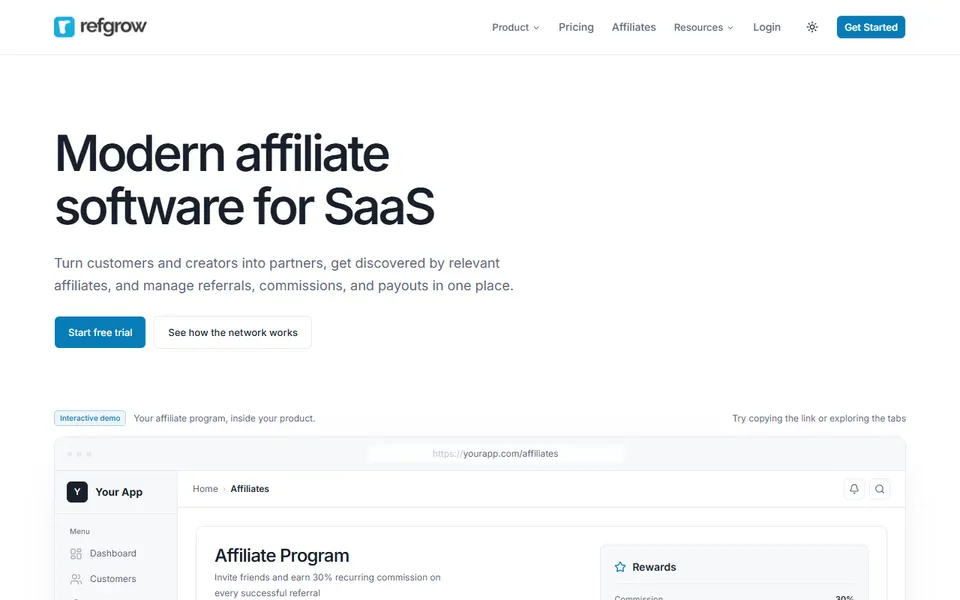Expand the Resources dropdown menu
Image resolution: width=960 pixels, height=600 pixels.
[x=703, y=27]
